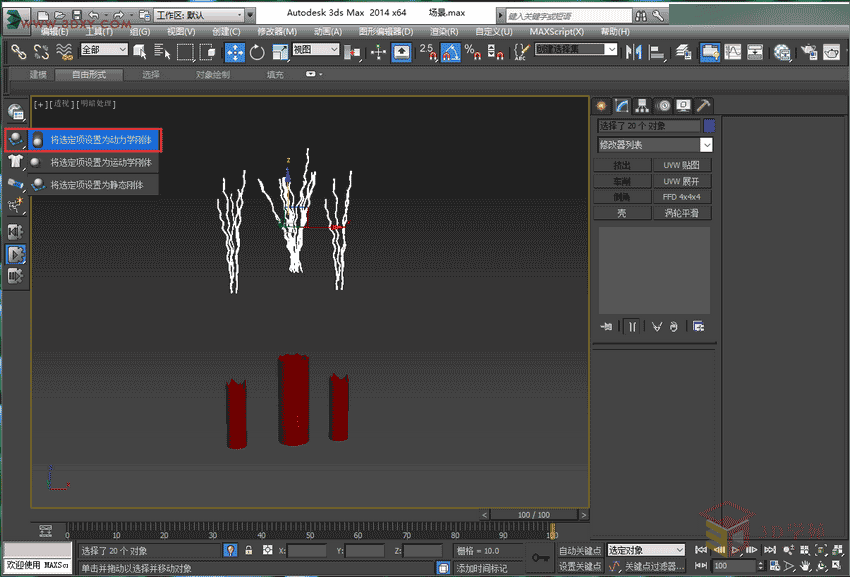Screen dimensions: 850x577
Task: Open the Create command panel tab
Action: pyautogui.click(x=602, y=105)
